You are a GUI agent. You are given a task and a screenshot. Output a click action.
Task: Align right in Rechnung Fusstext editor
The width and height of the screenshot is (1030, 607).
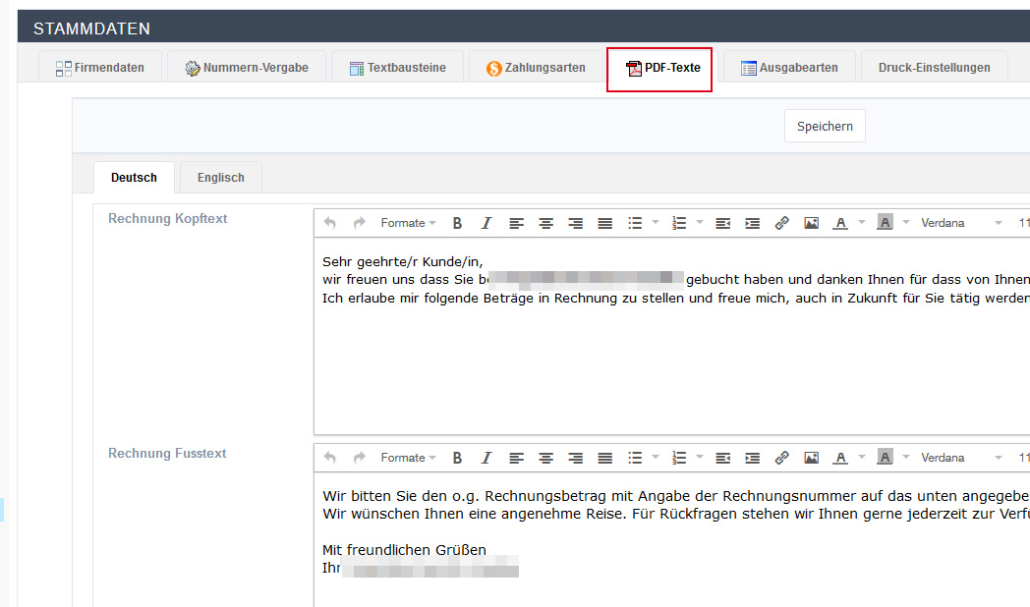576,458
